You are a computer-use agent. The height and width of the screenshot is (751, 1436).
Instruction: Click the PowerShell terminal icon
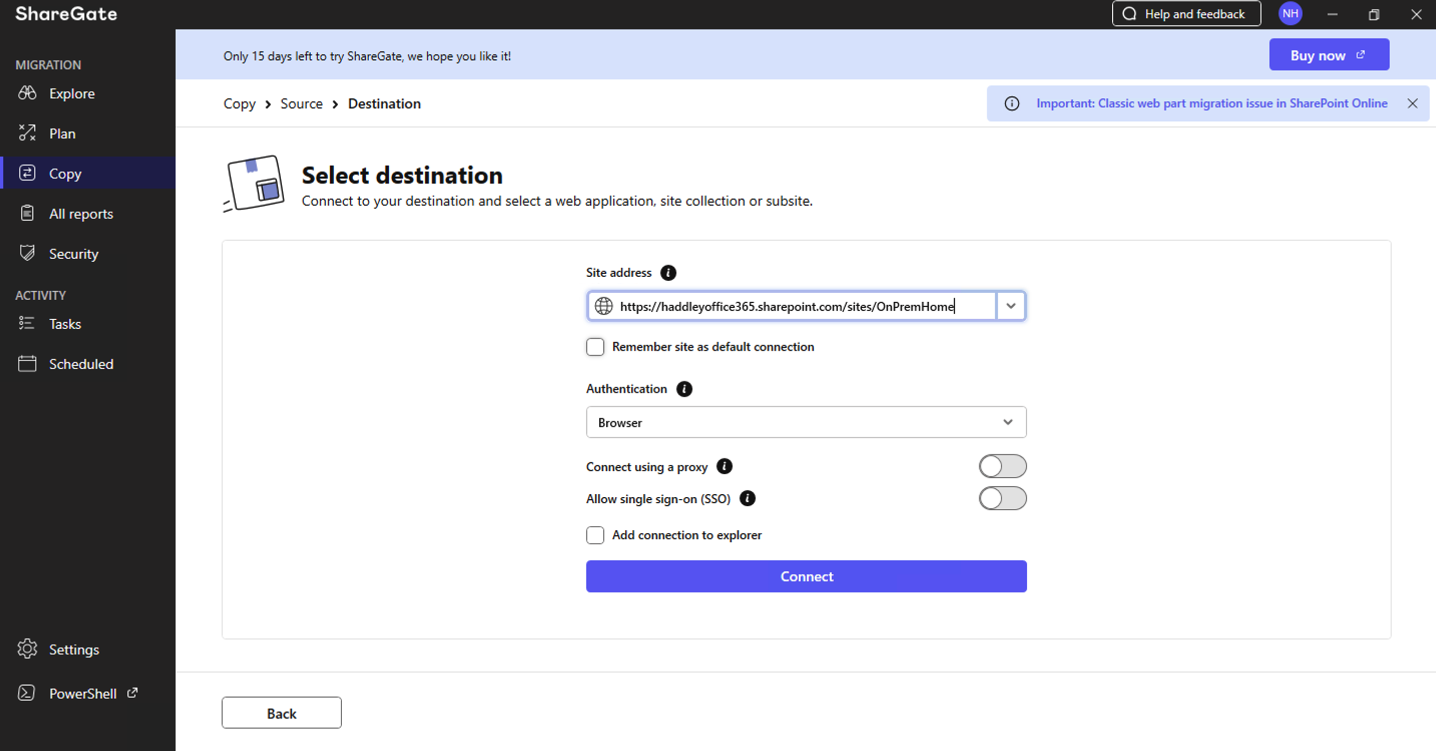pyautogui.click(x=27, y=693)
